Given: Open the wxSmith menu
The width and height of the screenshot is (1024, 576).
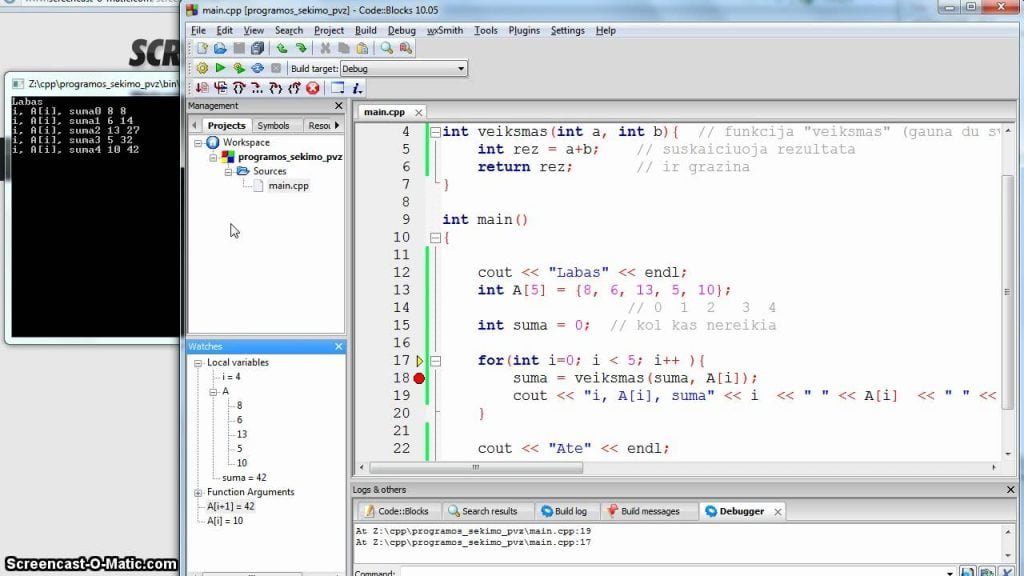Looking at the screenshot, I should point(445,30).
